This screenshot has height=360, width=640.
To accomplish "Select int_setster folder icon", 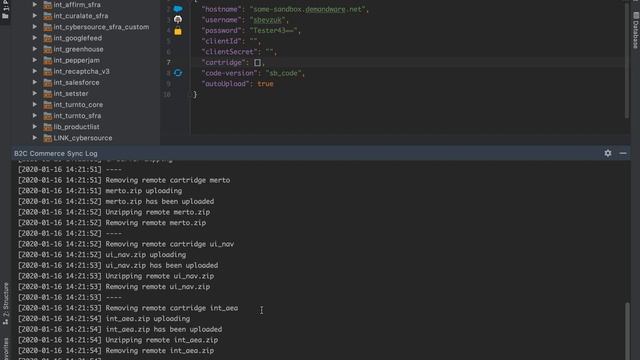I will coord(47,93).
